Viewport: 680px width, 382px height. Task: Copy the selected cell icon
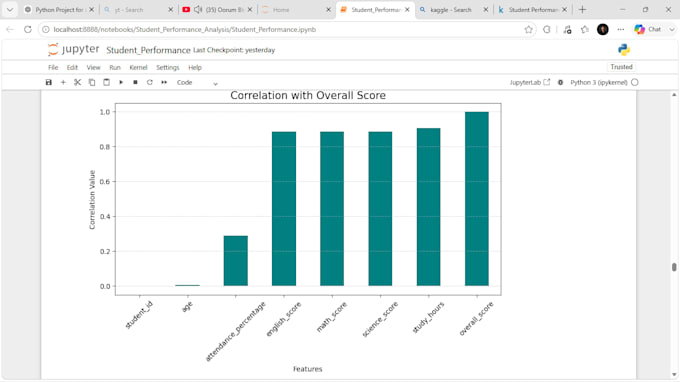[92, 82]
